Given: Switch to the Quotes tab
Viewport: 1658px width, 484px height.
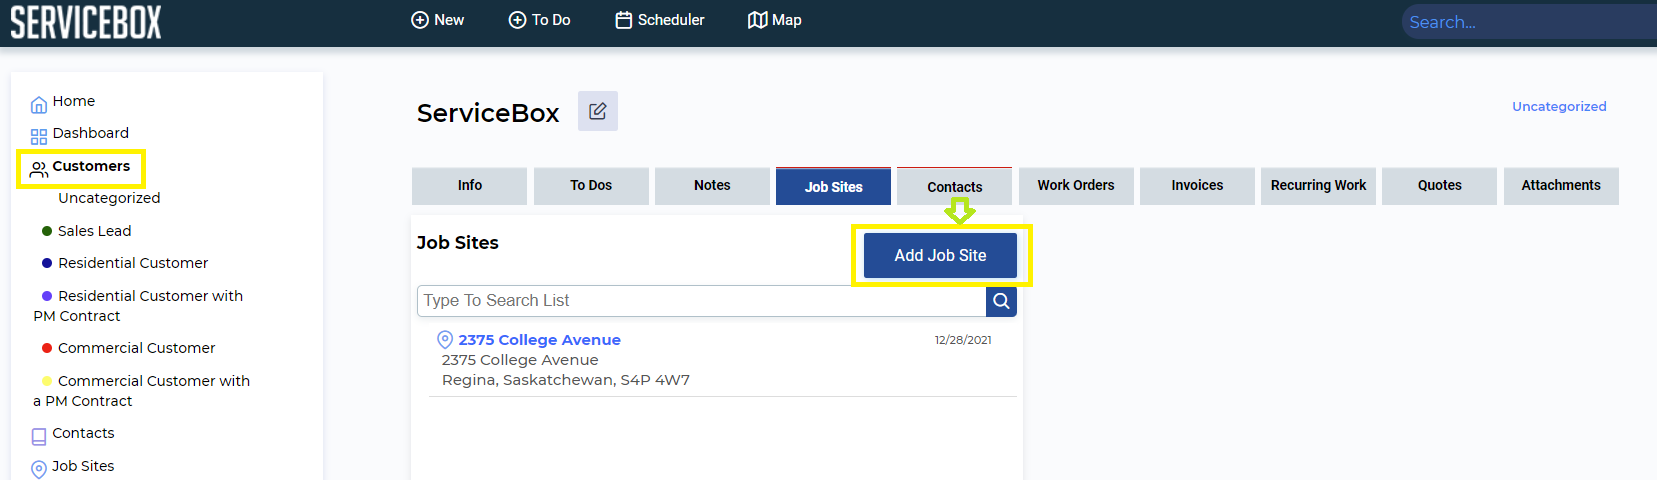Looking at the screenshot, I should 1439,186.
